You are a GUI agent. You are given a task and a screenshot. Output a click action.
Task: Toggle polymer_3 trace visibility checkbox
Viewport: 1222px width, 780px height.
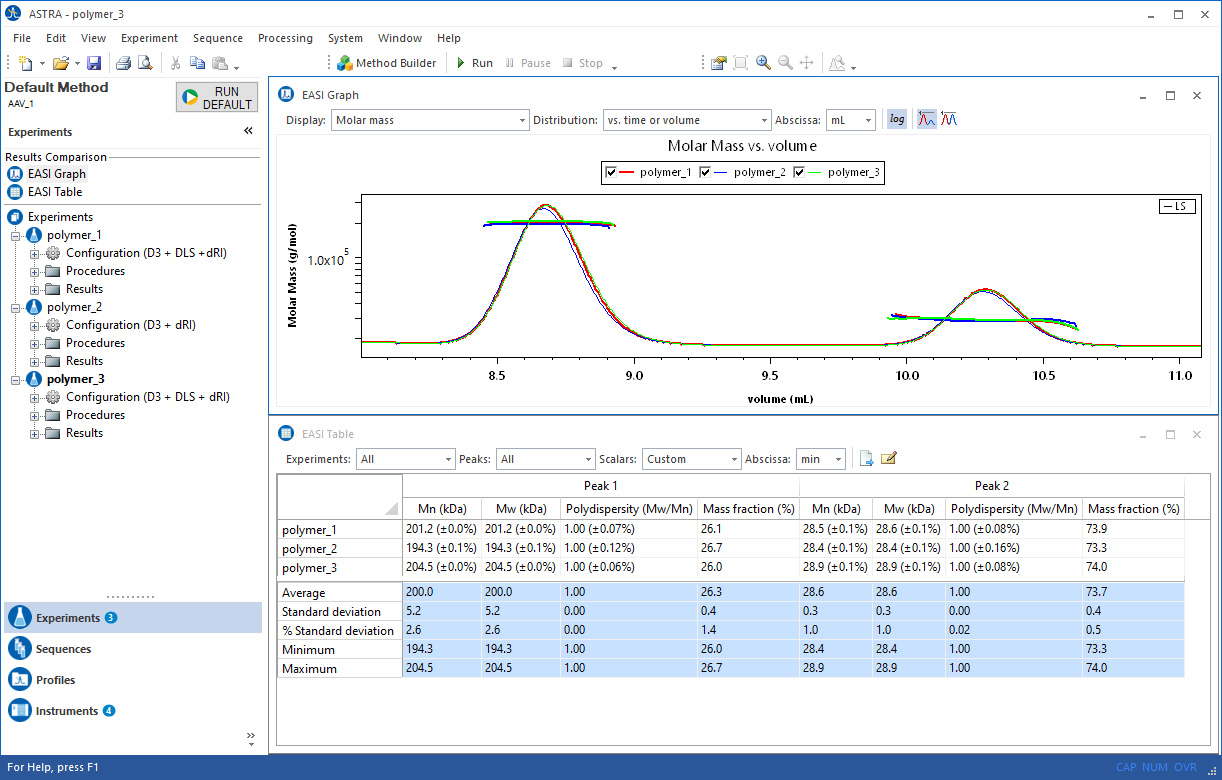[799, 173]
